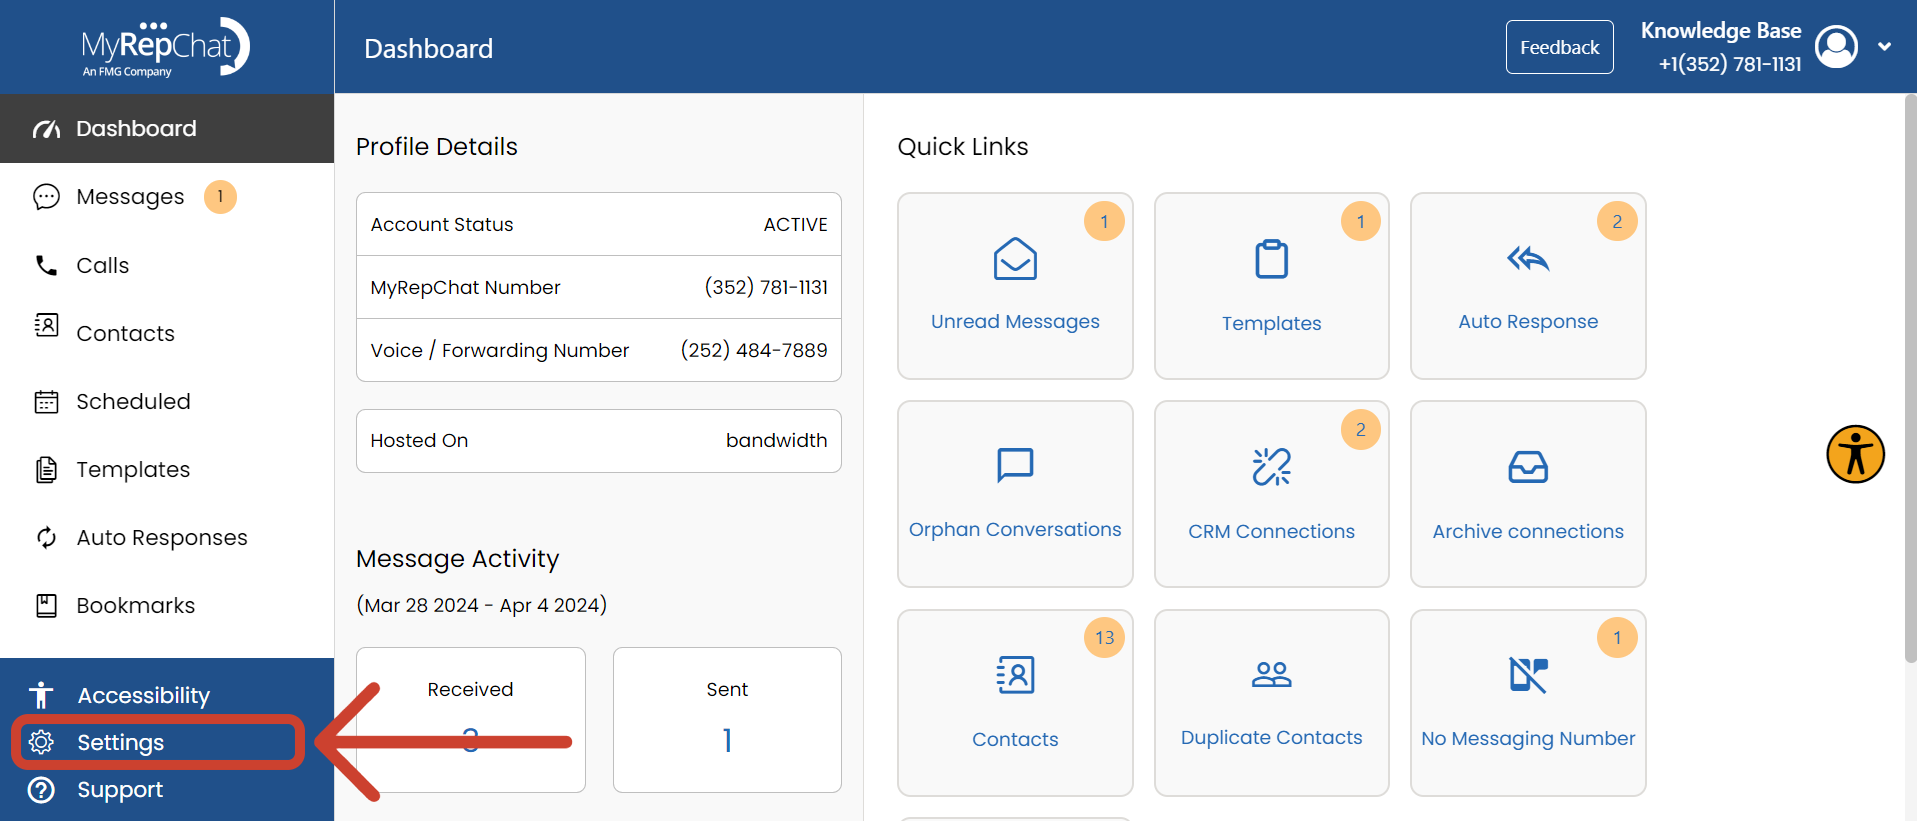
Task: Click the Messages speech bubble icon
Action: [46, 197]
